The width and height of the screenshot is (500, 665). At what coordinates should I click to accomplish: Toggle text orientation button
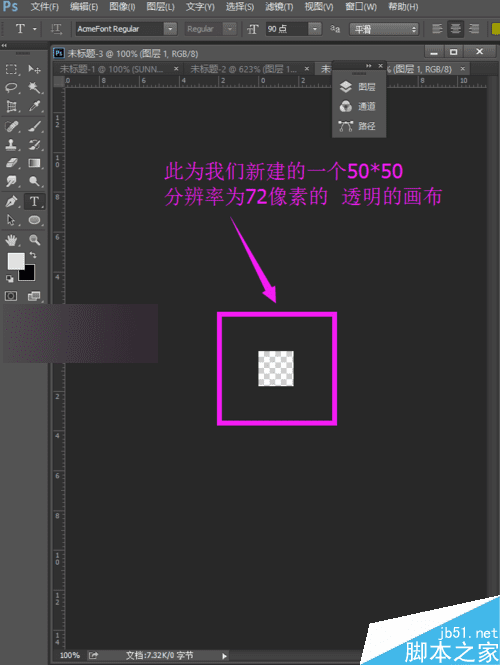point(56,29)
